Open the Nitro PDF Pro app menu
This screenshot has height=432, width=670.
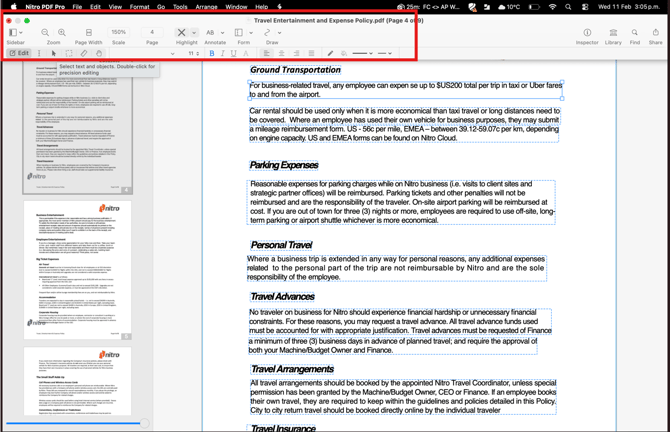tap(45, 7)
